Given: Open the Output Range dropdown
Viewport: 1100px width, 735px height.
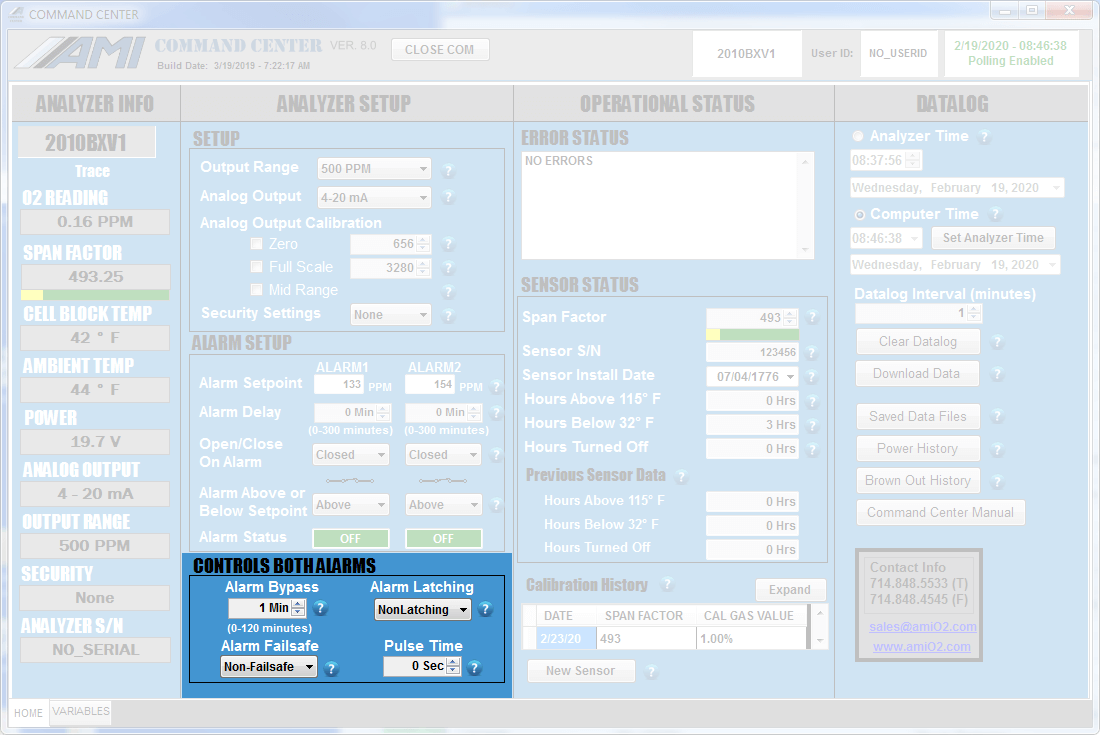Looking at the screenshot, I should 374,168.
